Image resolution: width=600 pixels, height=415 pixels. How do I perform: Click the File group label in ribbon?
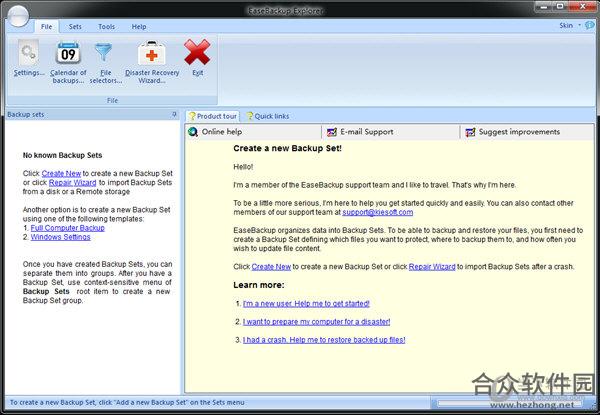click(x=112, y=100)
